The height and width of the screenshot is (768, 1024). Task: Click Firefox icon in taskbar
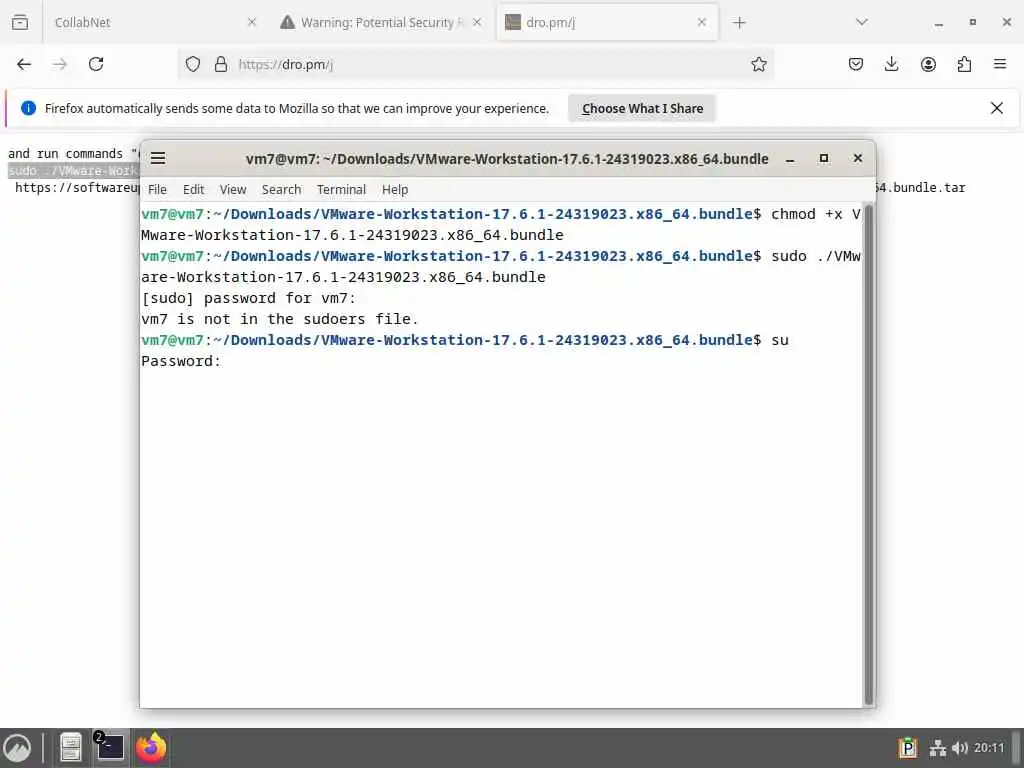click(151, 748)
